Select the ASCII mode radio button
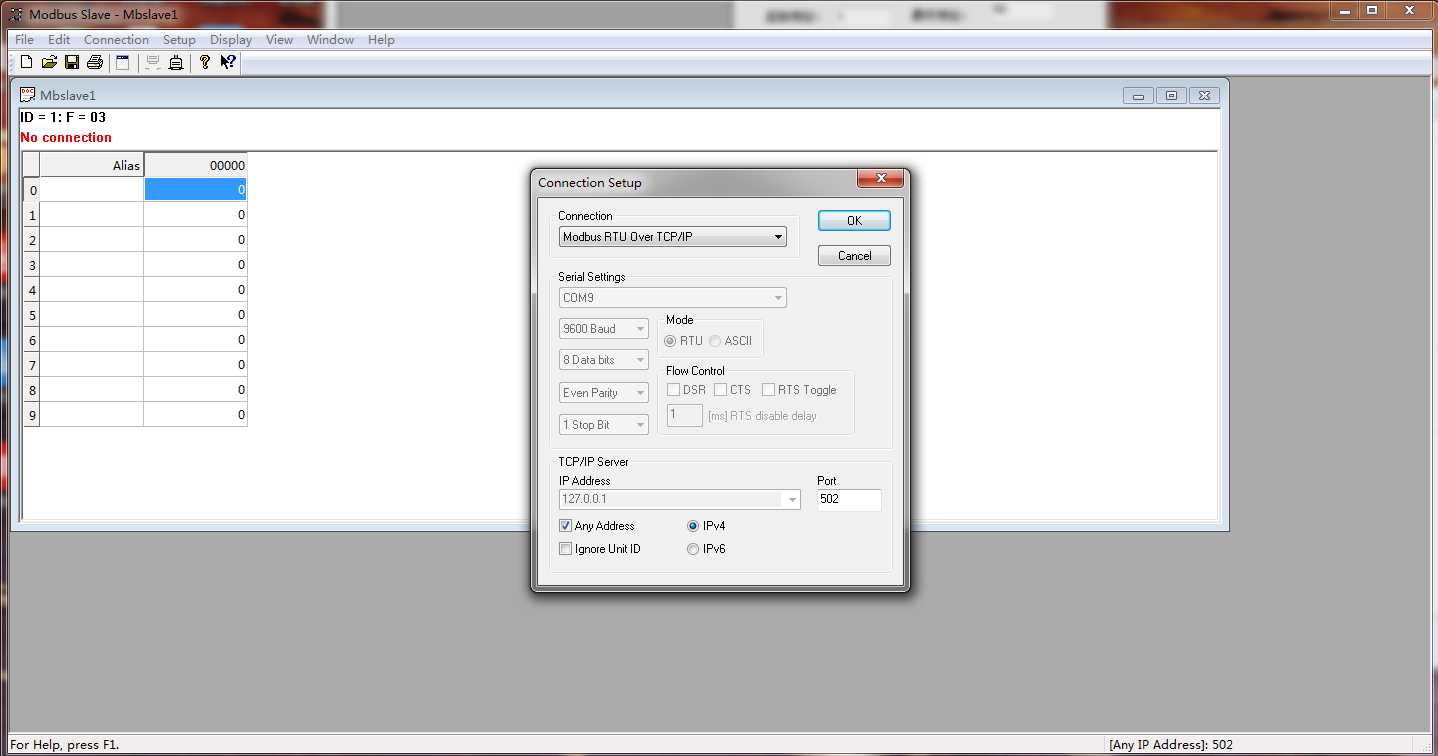 (715, 341)
